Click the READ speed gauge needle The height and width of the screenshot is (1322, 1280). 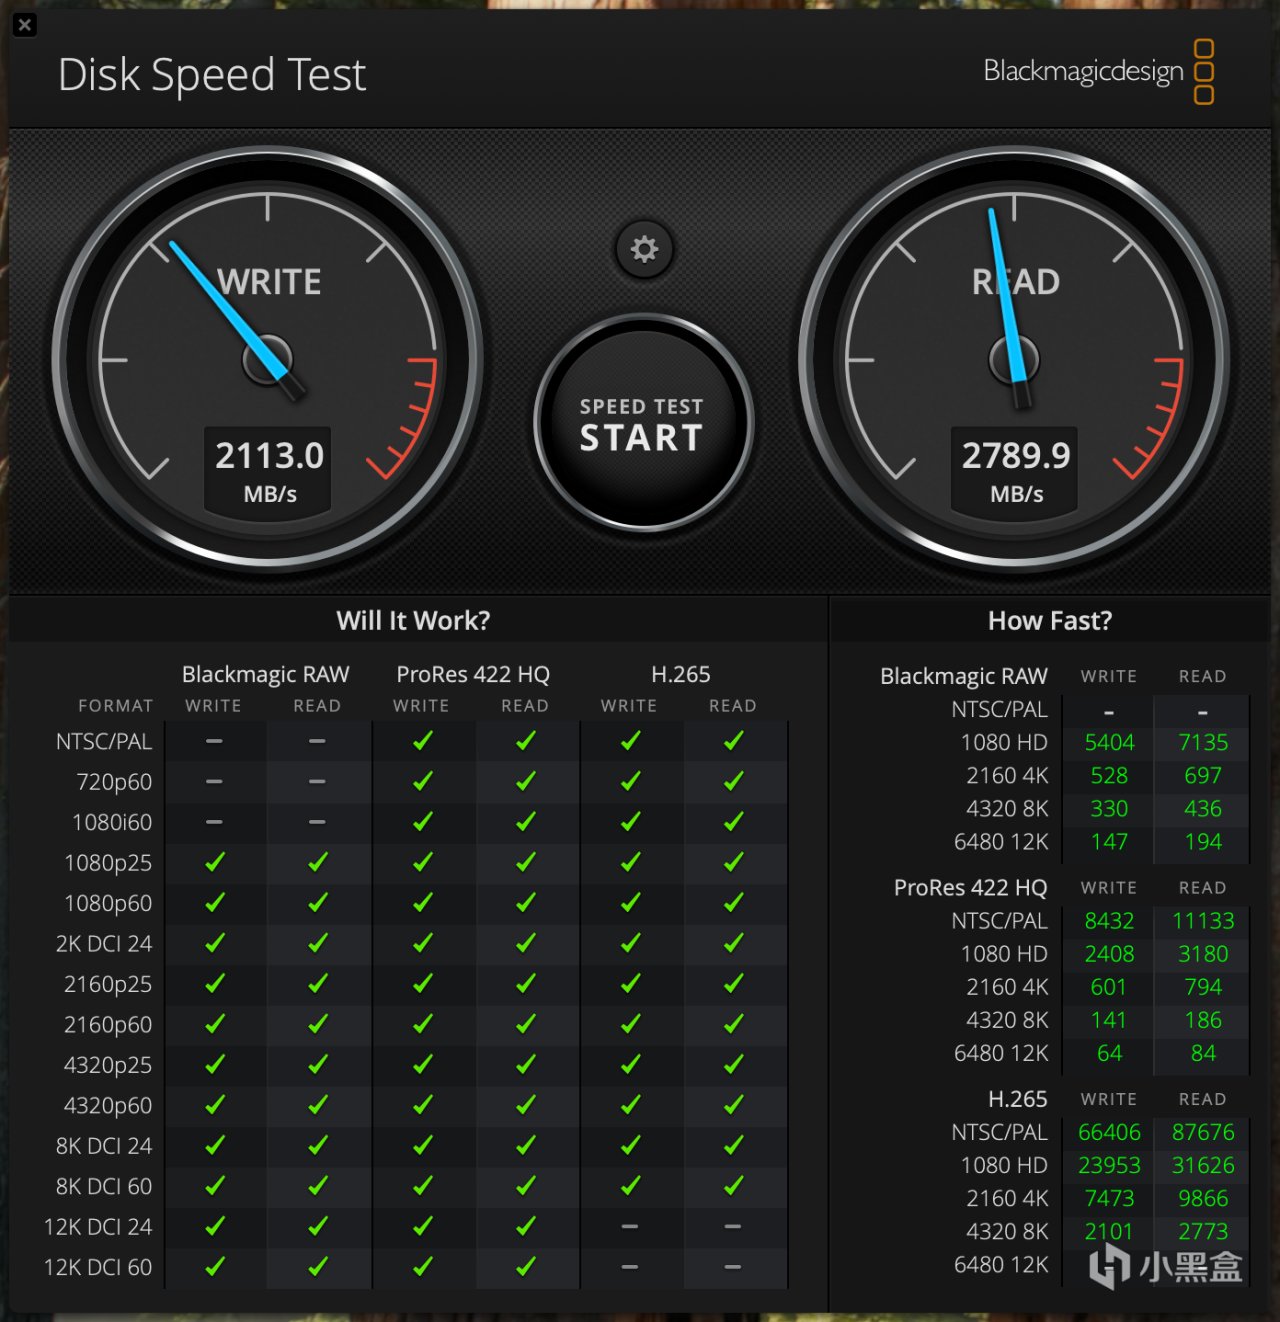point(1008,307)
